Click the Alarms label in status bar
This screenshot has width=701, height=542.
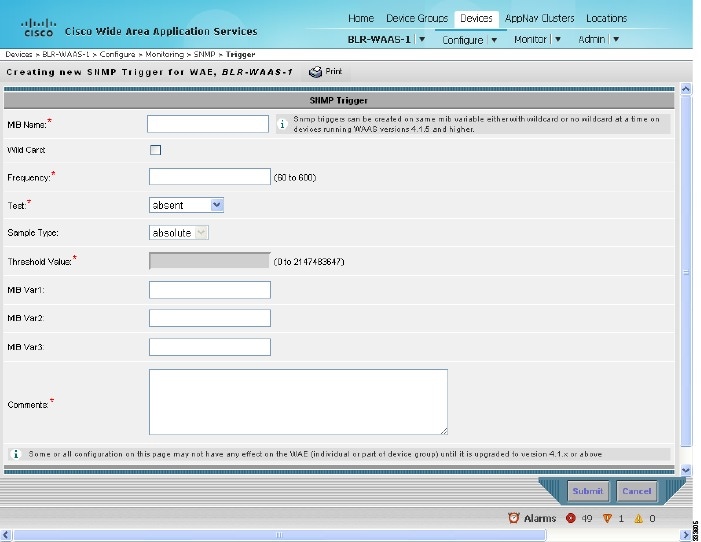(540, 518)
